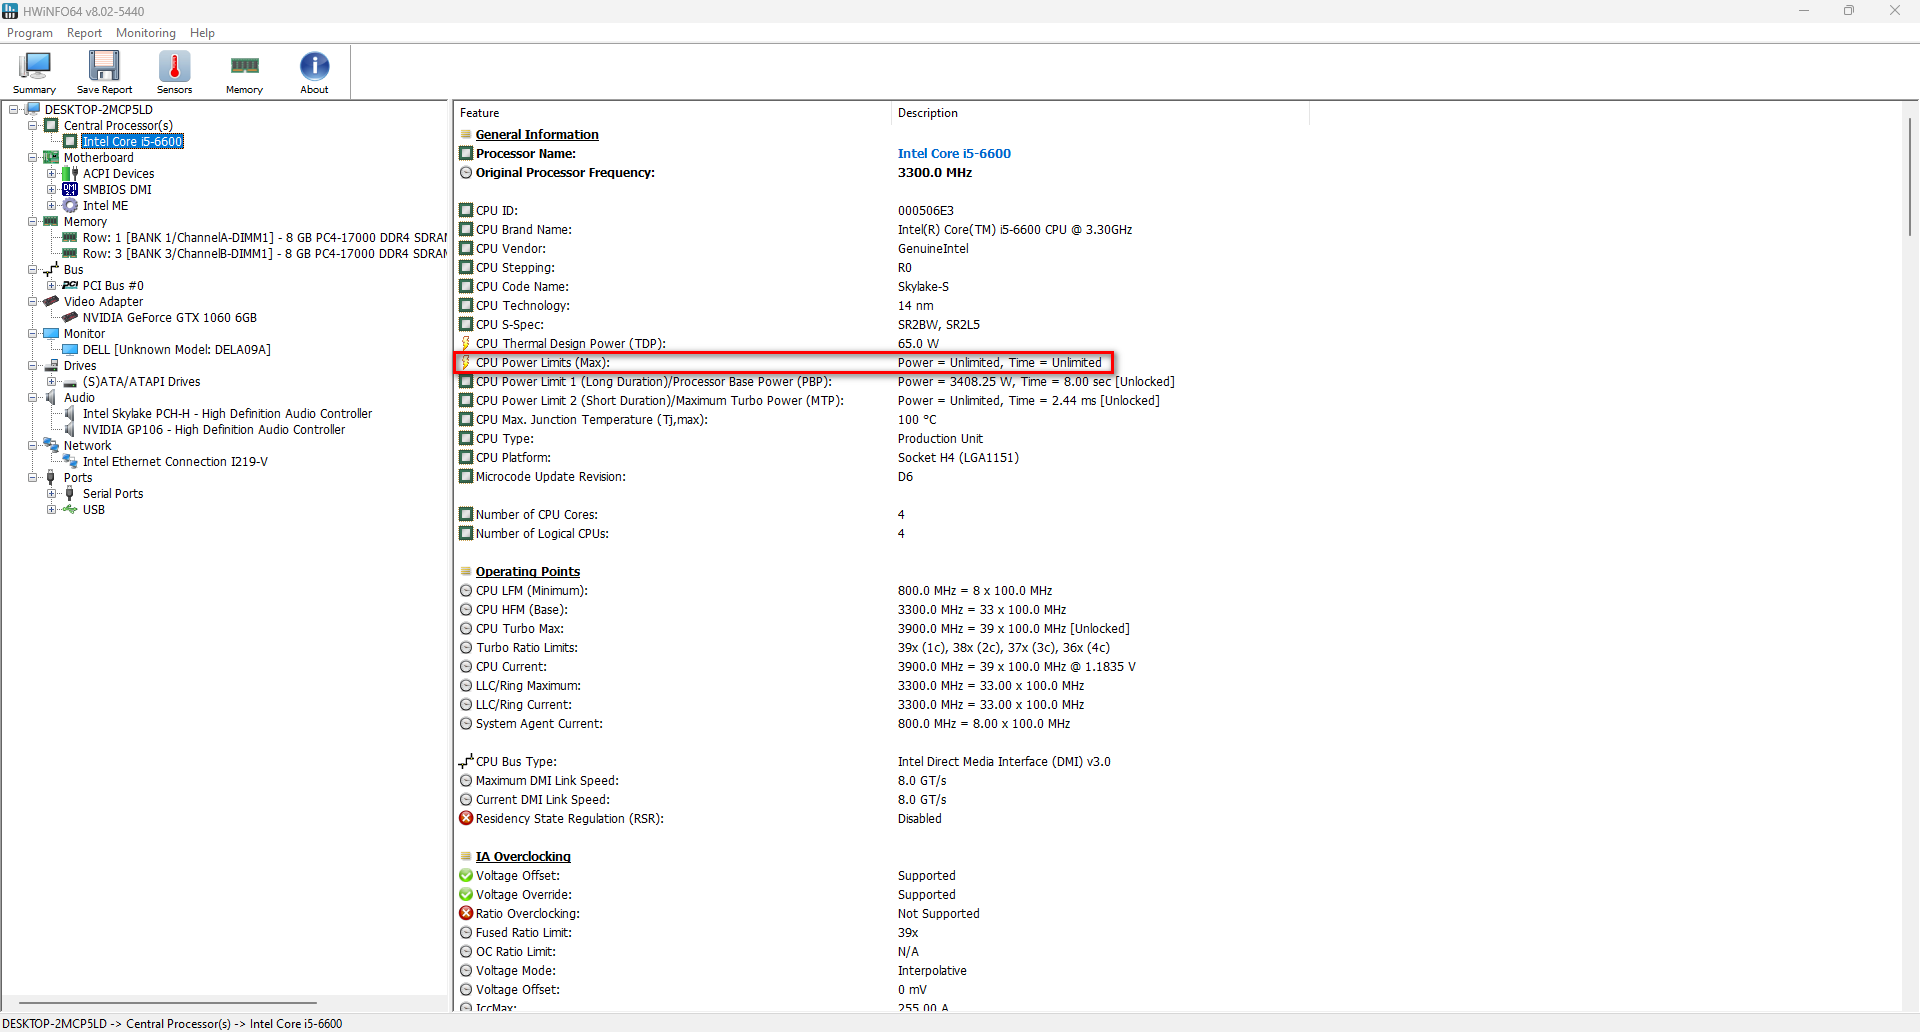Click the Intel Core i5-6600 description link

(x=954, y=153)
